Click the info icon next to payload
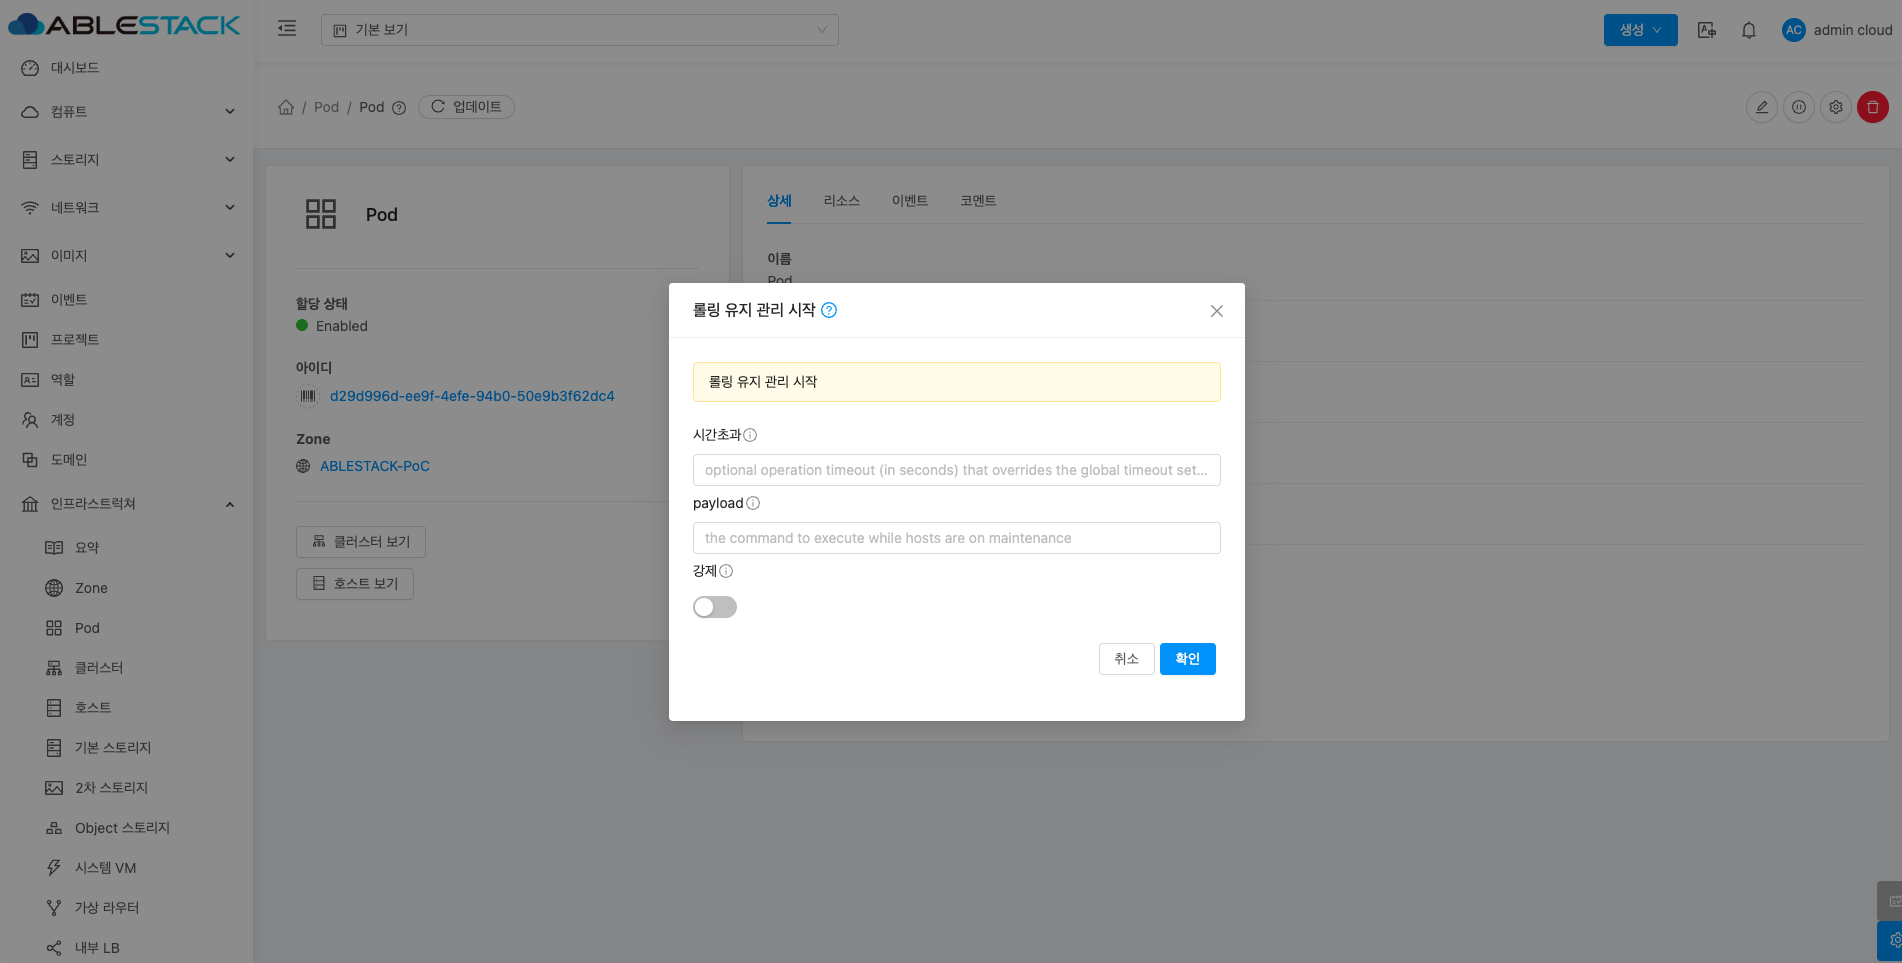The width and height of the screenshot is (1902, 963). pyautogui.click(x=753, y=503)
